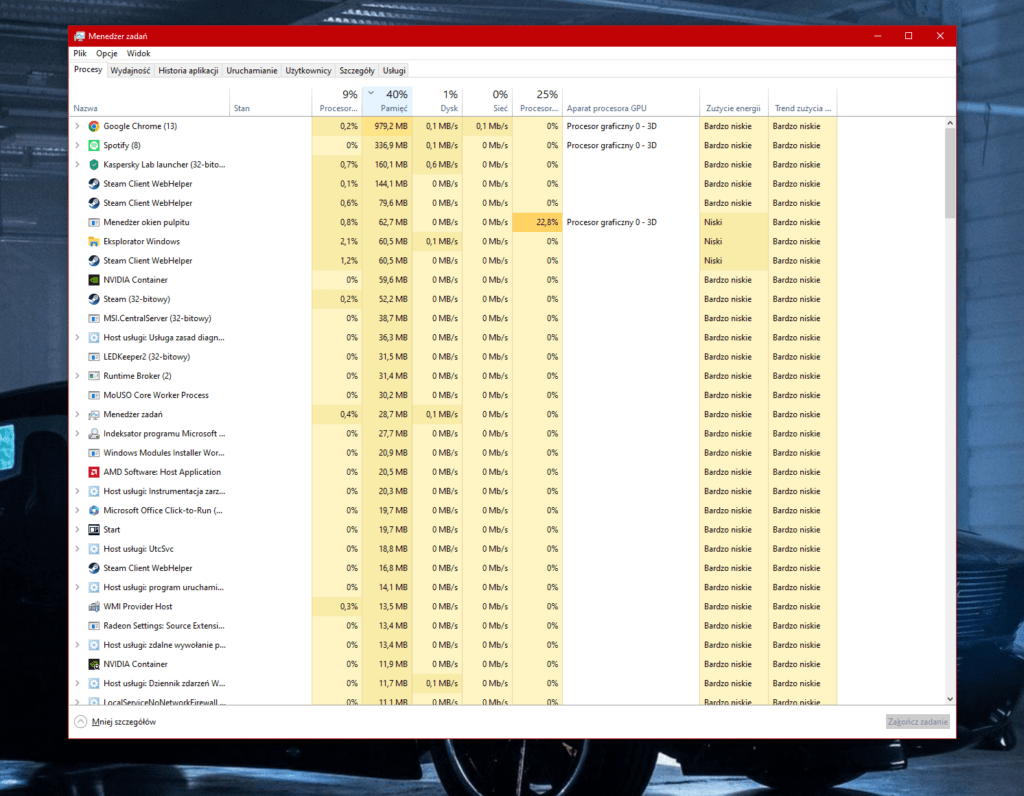Expand the Menedżer zadań process row
1024x796 pixels.
pyautogui.click(x=77, y=414)
